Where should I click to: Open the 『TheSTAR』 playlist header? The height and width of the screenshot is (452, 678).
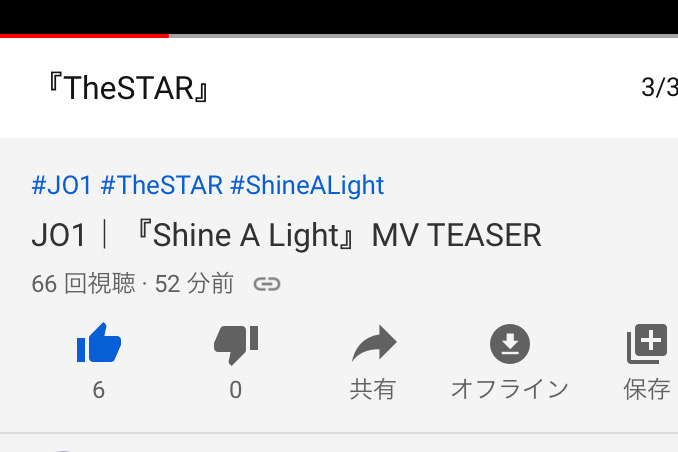pyautogui.click(x=128, y=88)
